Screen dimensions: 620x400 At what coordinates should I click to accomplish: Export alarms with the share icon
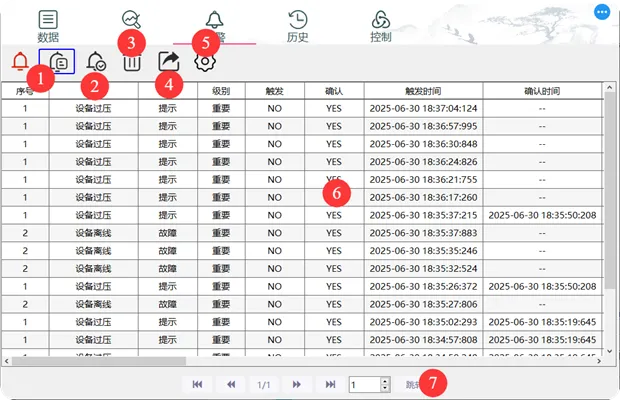tap(169, 61)
